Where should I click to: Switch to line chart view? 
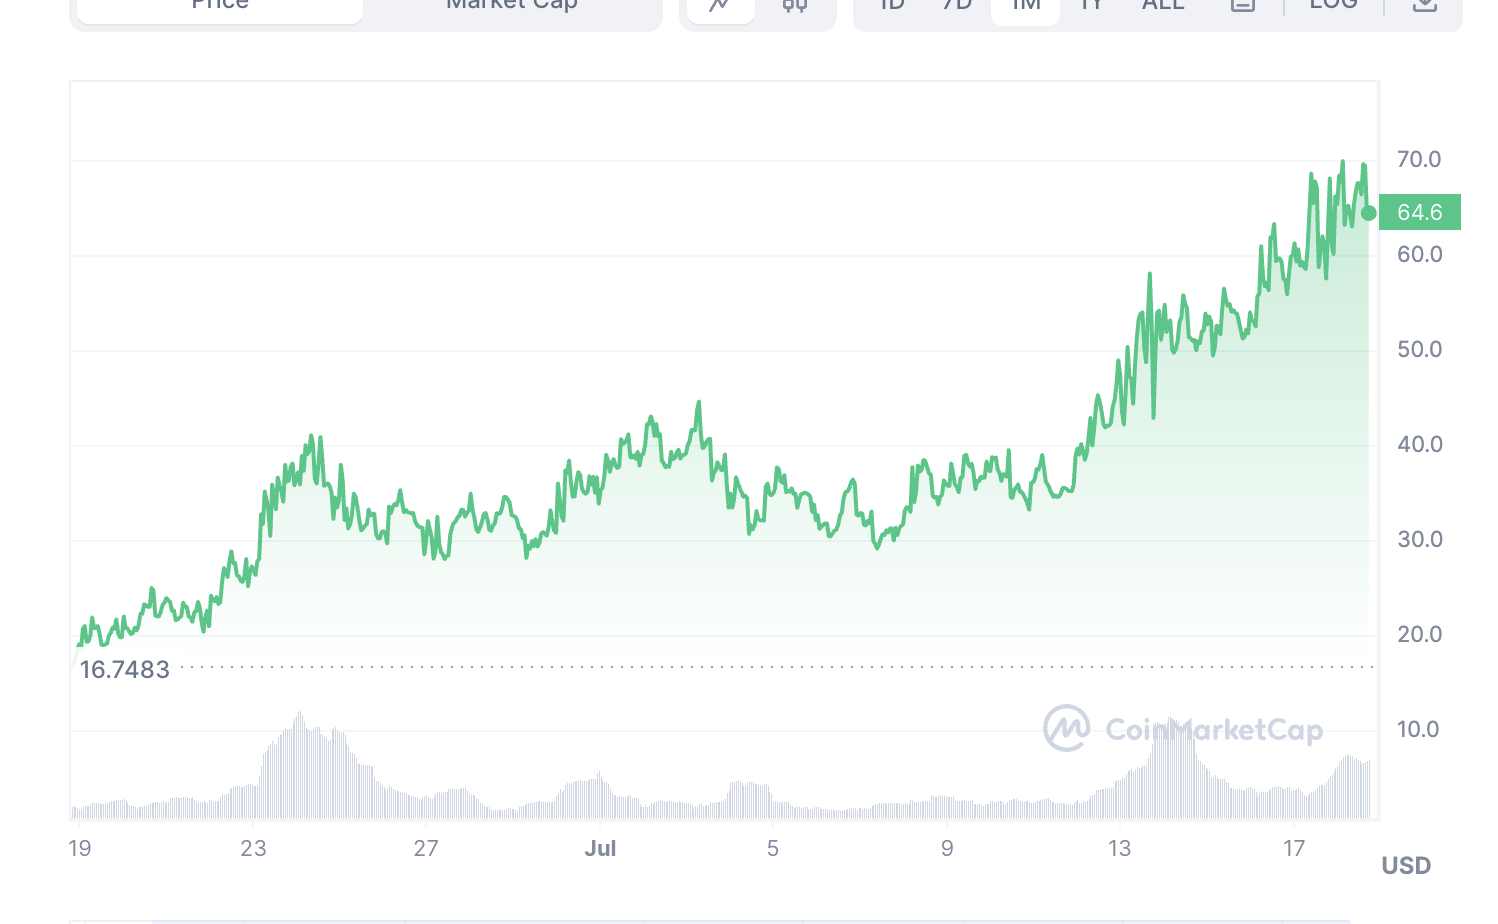tap(719, 5)
